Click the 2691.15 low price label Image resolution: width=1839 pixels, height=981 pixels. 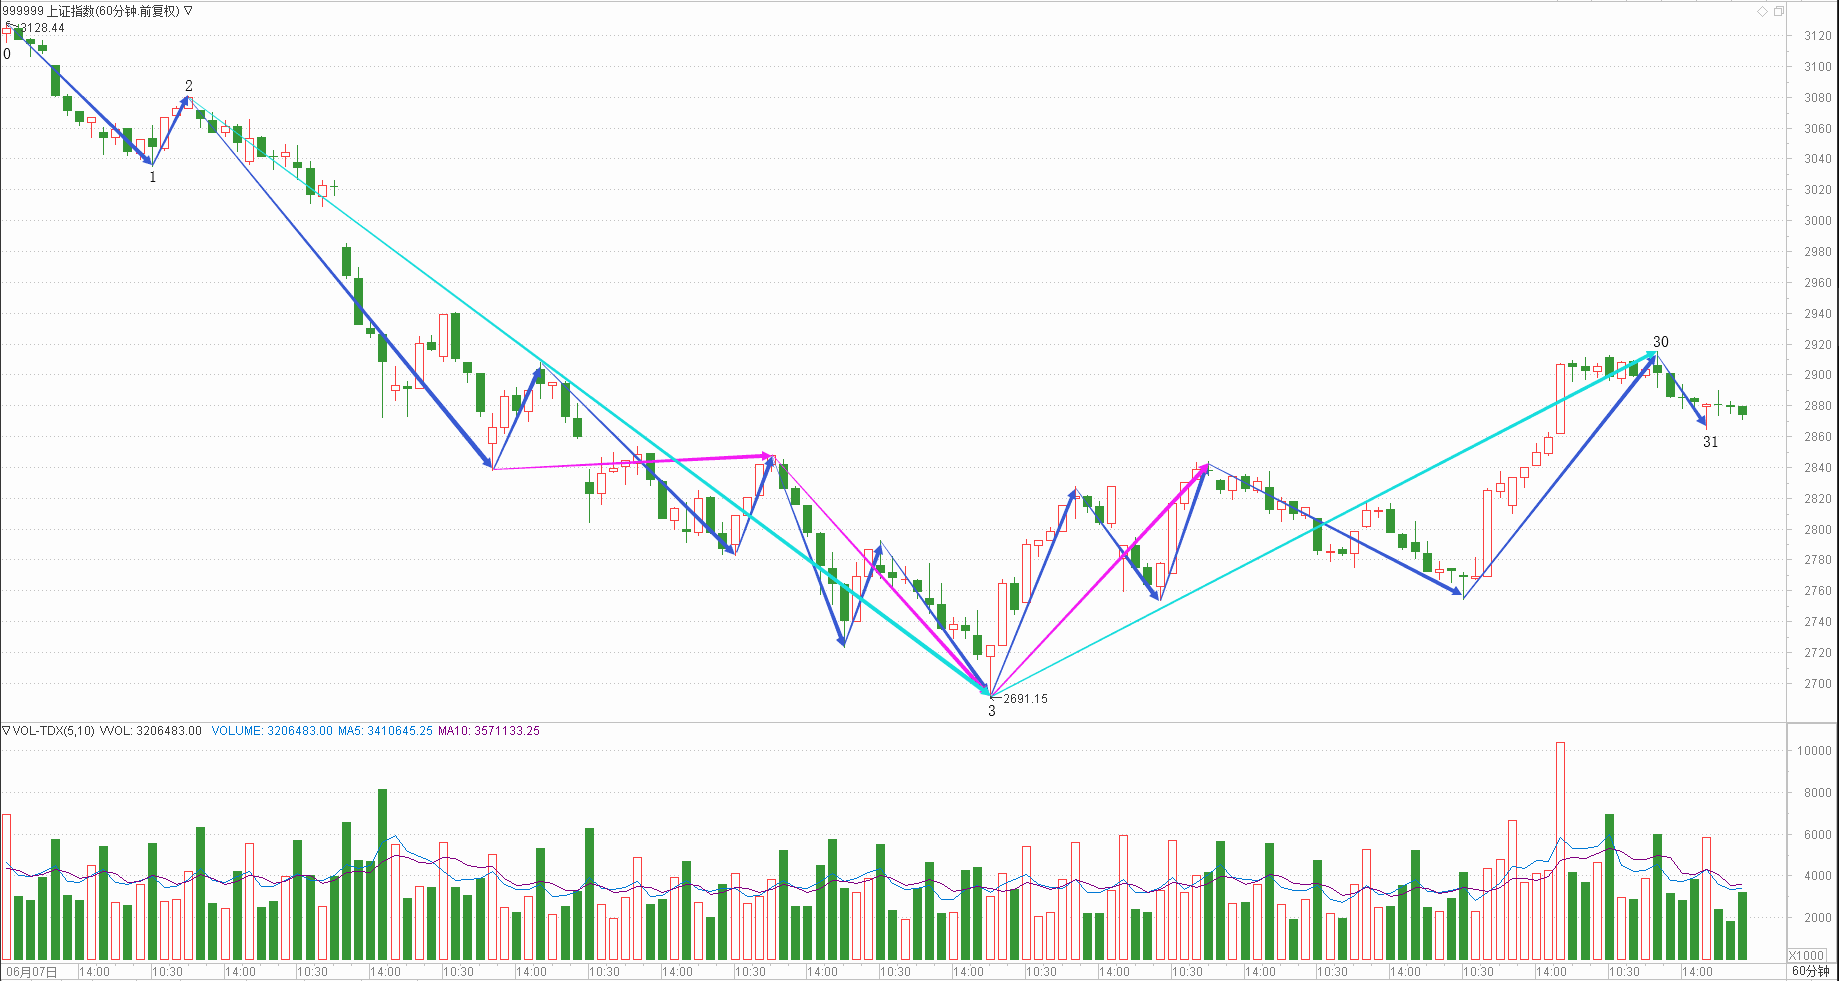pyautogui.click(x=1025, y=699)
